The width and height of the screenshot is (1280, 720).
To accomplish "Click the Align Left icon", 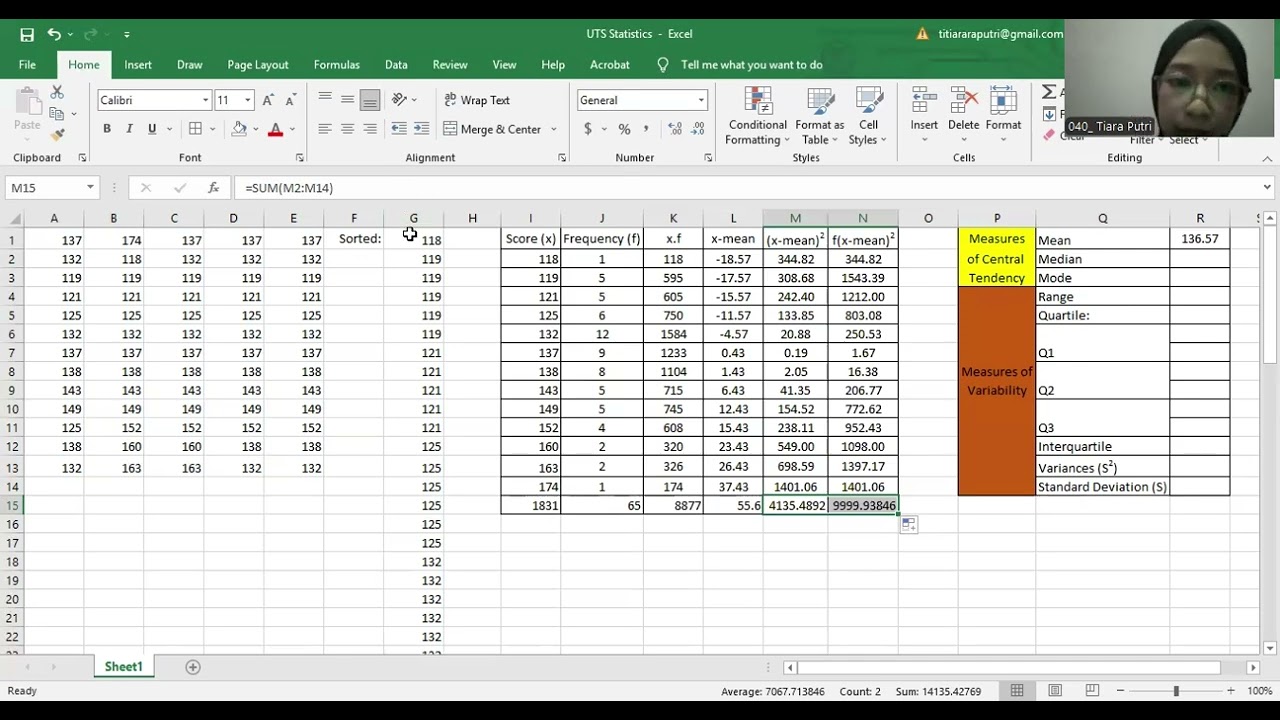I will tap(325, 129).
